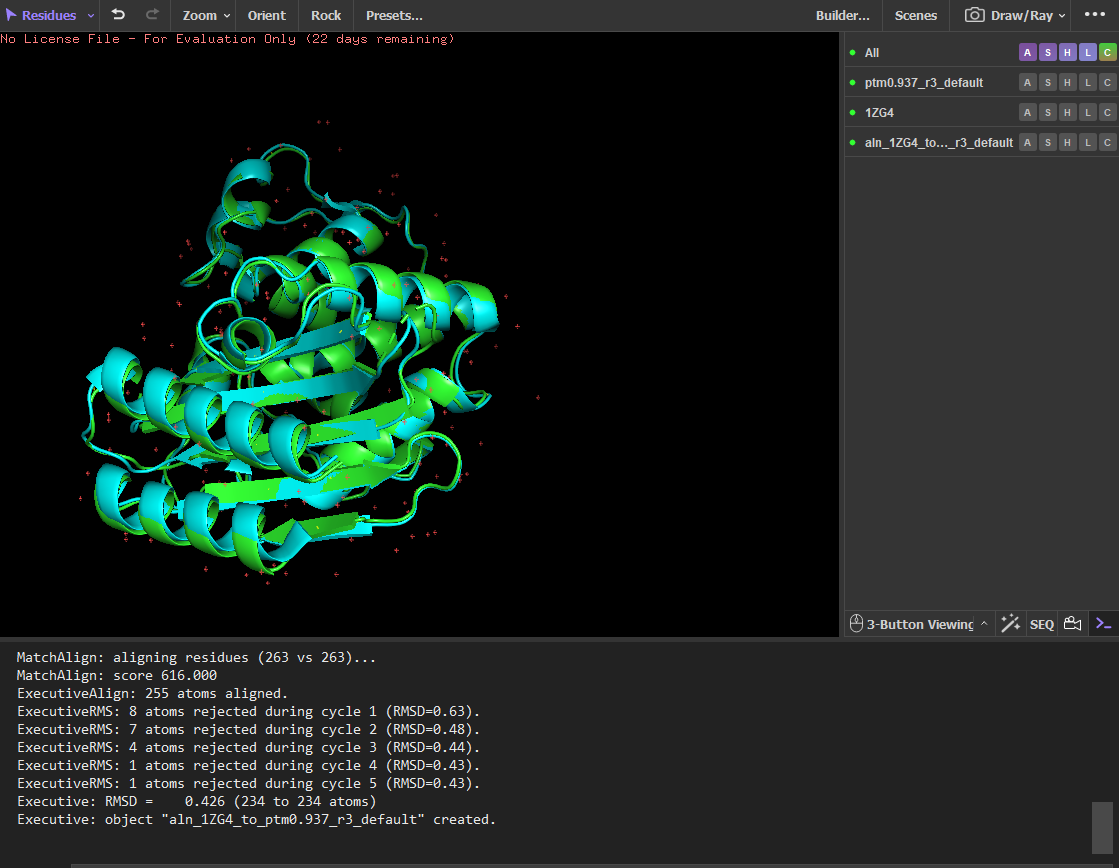Expand the 3-Button Viewing mouse mode
The height and width of the screenshot is (868, 1119).
pyautogui.click(x=919, y=624)
